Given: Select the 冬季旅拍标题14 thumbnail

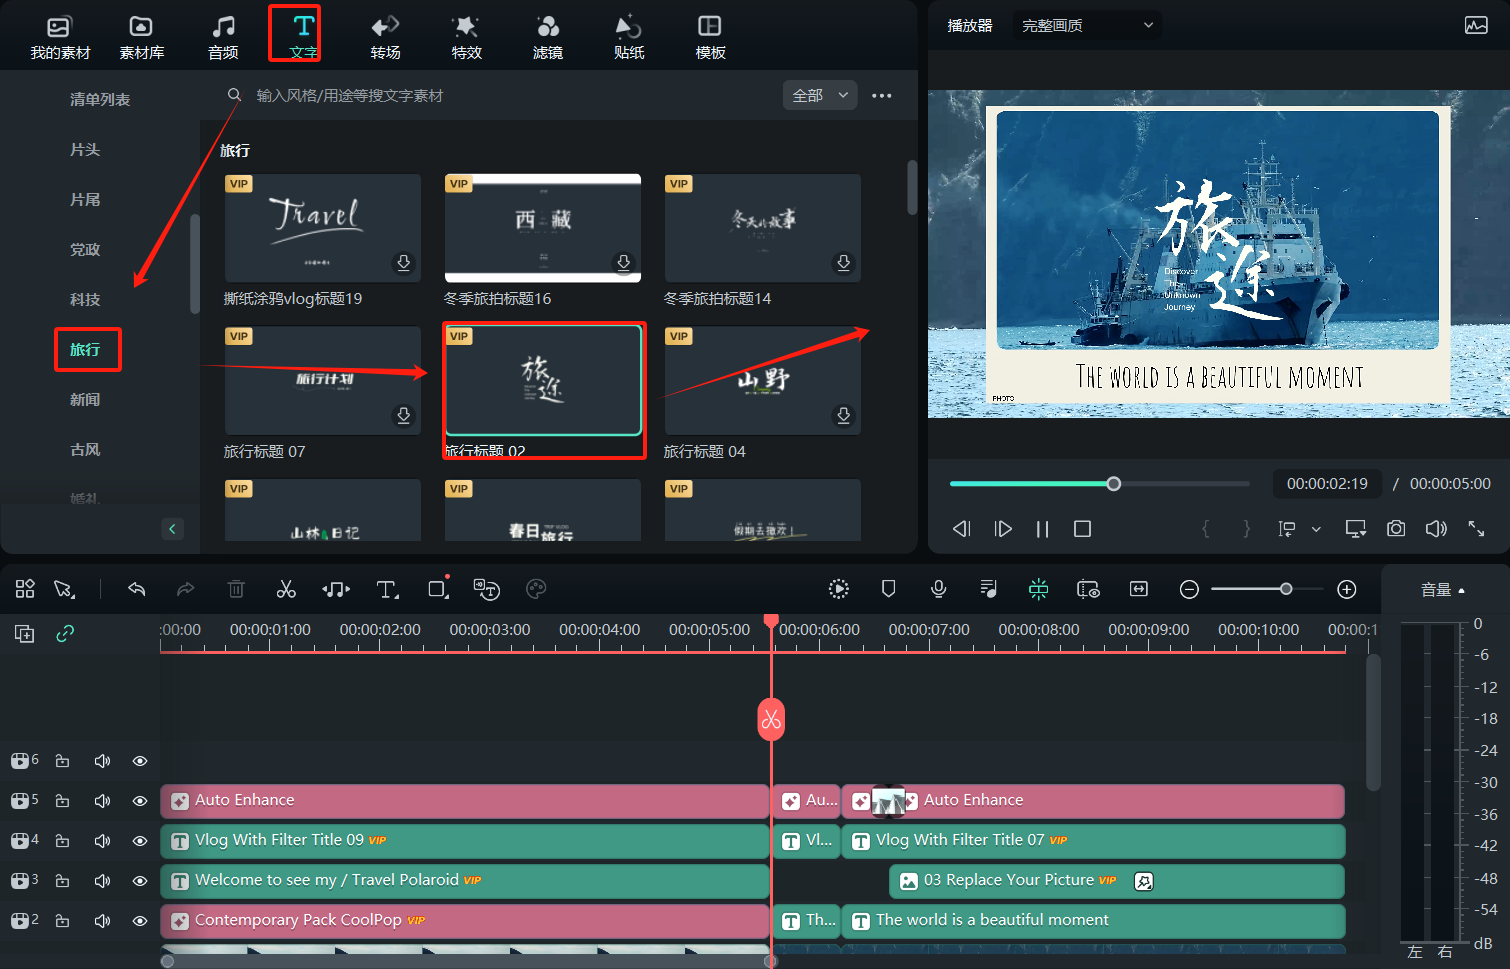Looking at the screenshot, I should pyautogui.click(x=763, y=228).
